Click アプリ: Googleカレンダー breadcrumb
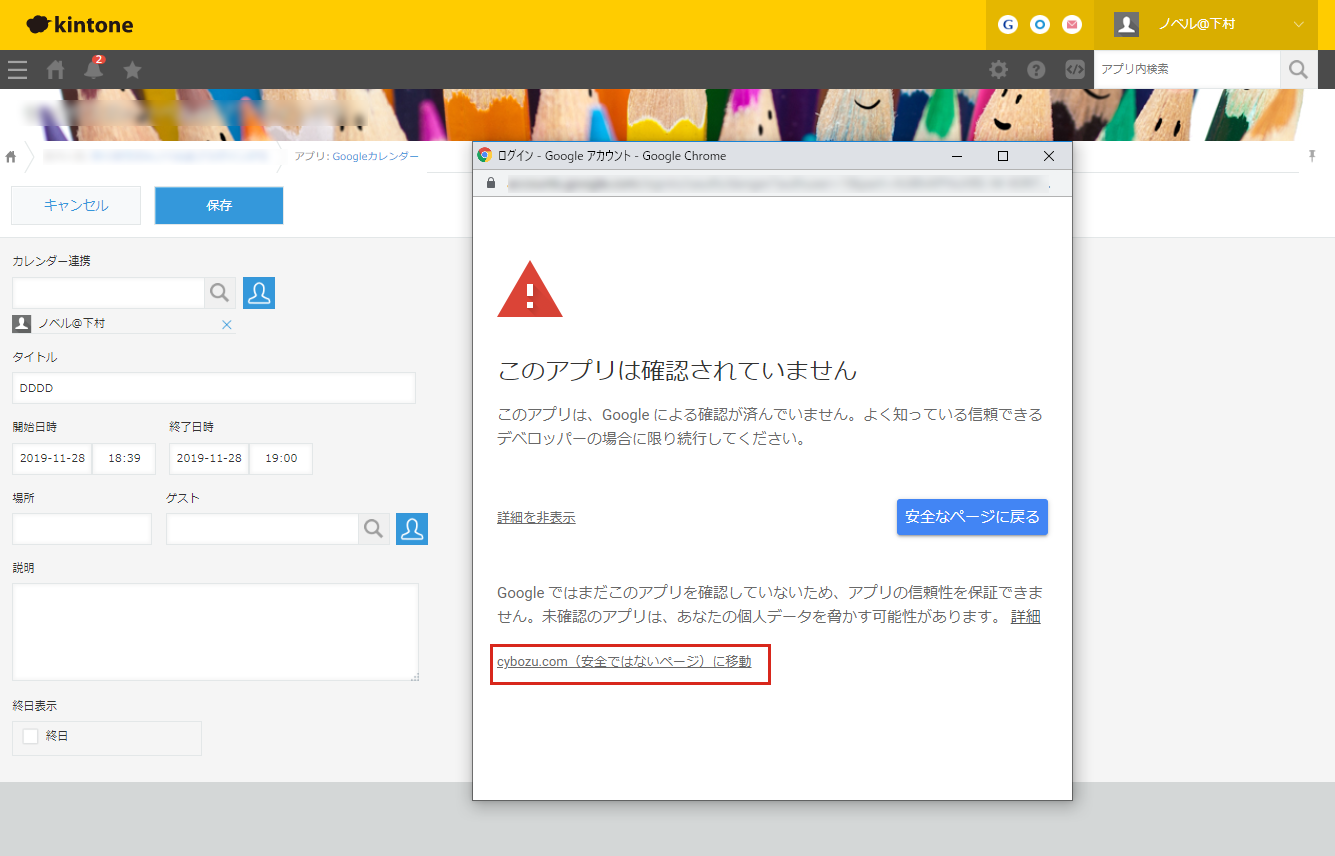 click(x=357, y=156)
